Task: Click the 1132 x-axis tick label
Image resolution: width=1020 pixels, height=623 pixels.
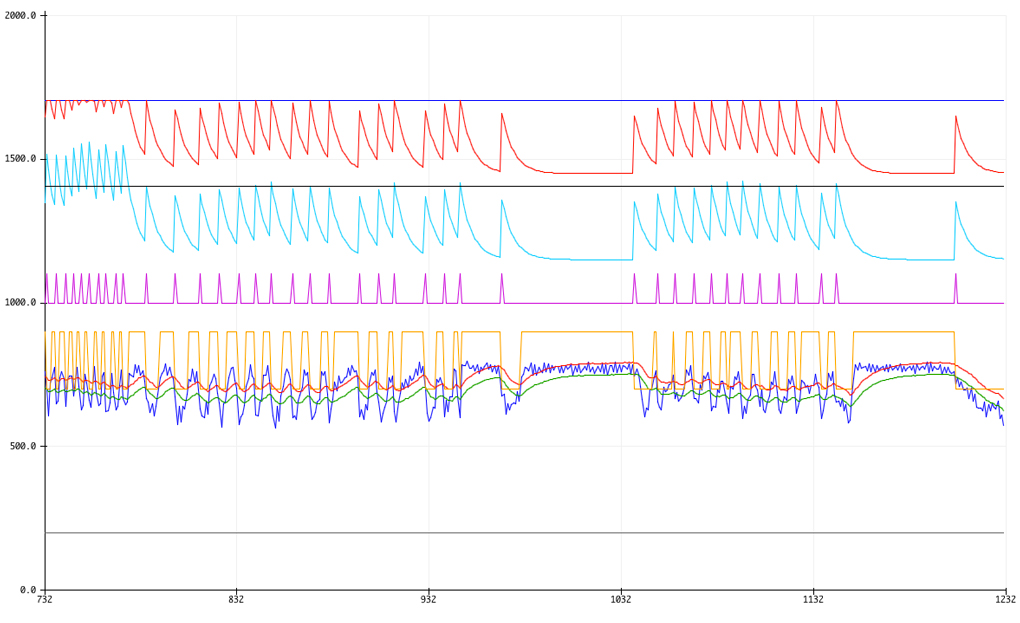Action: coord(813,600)
